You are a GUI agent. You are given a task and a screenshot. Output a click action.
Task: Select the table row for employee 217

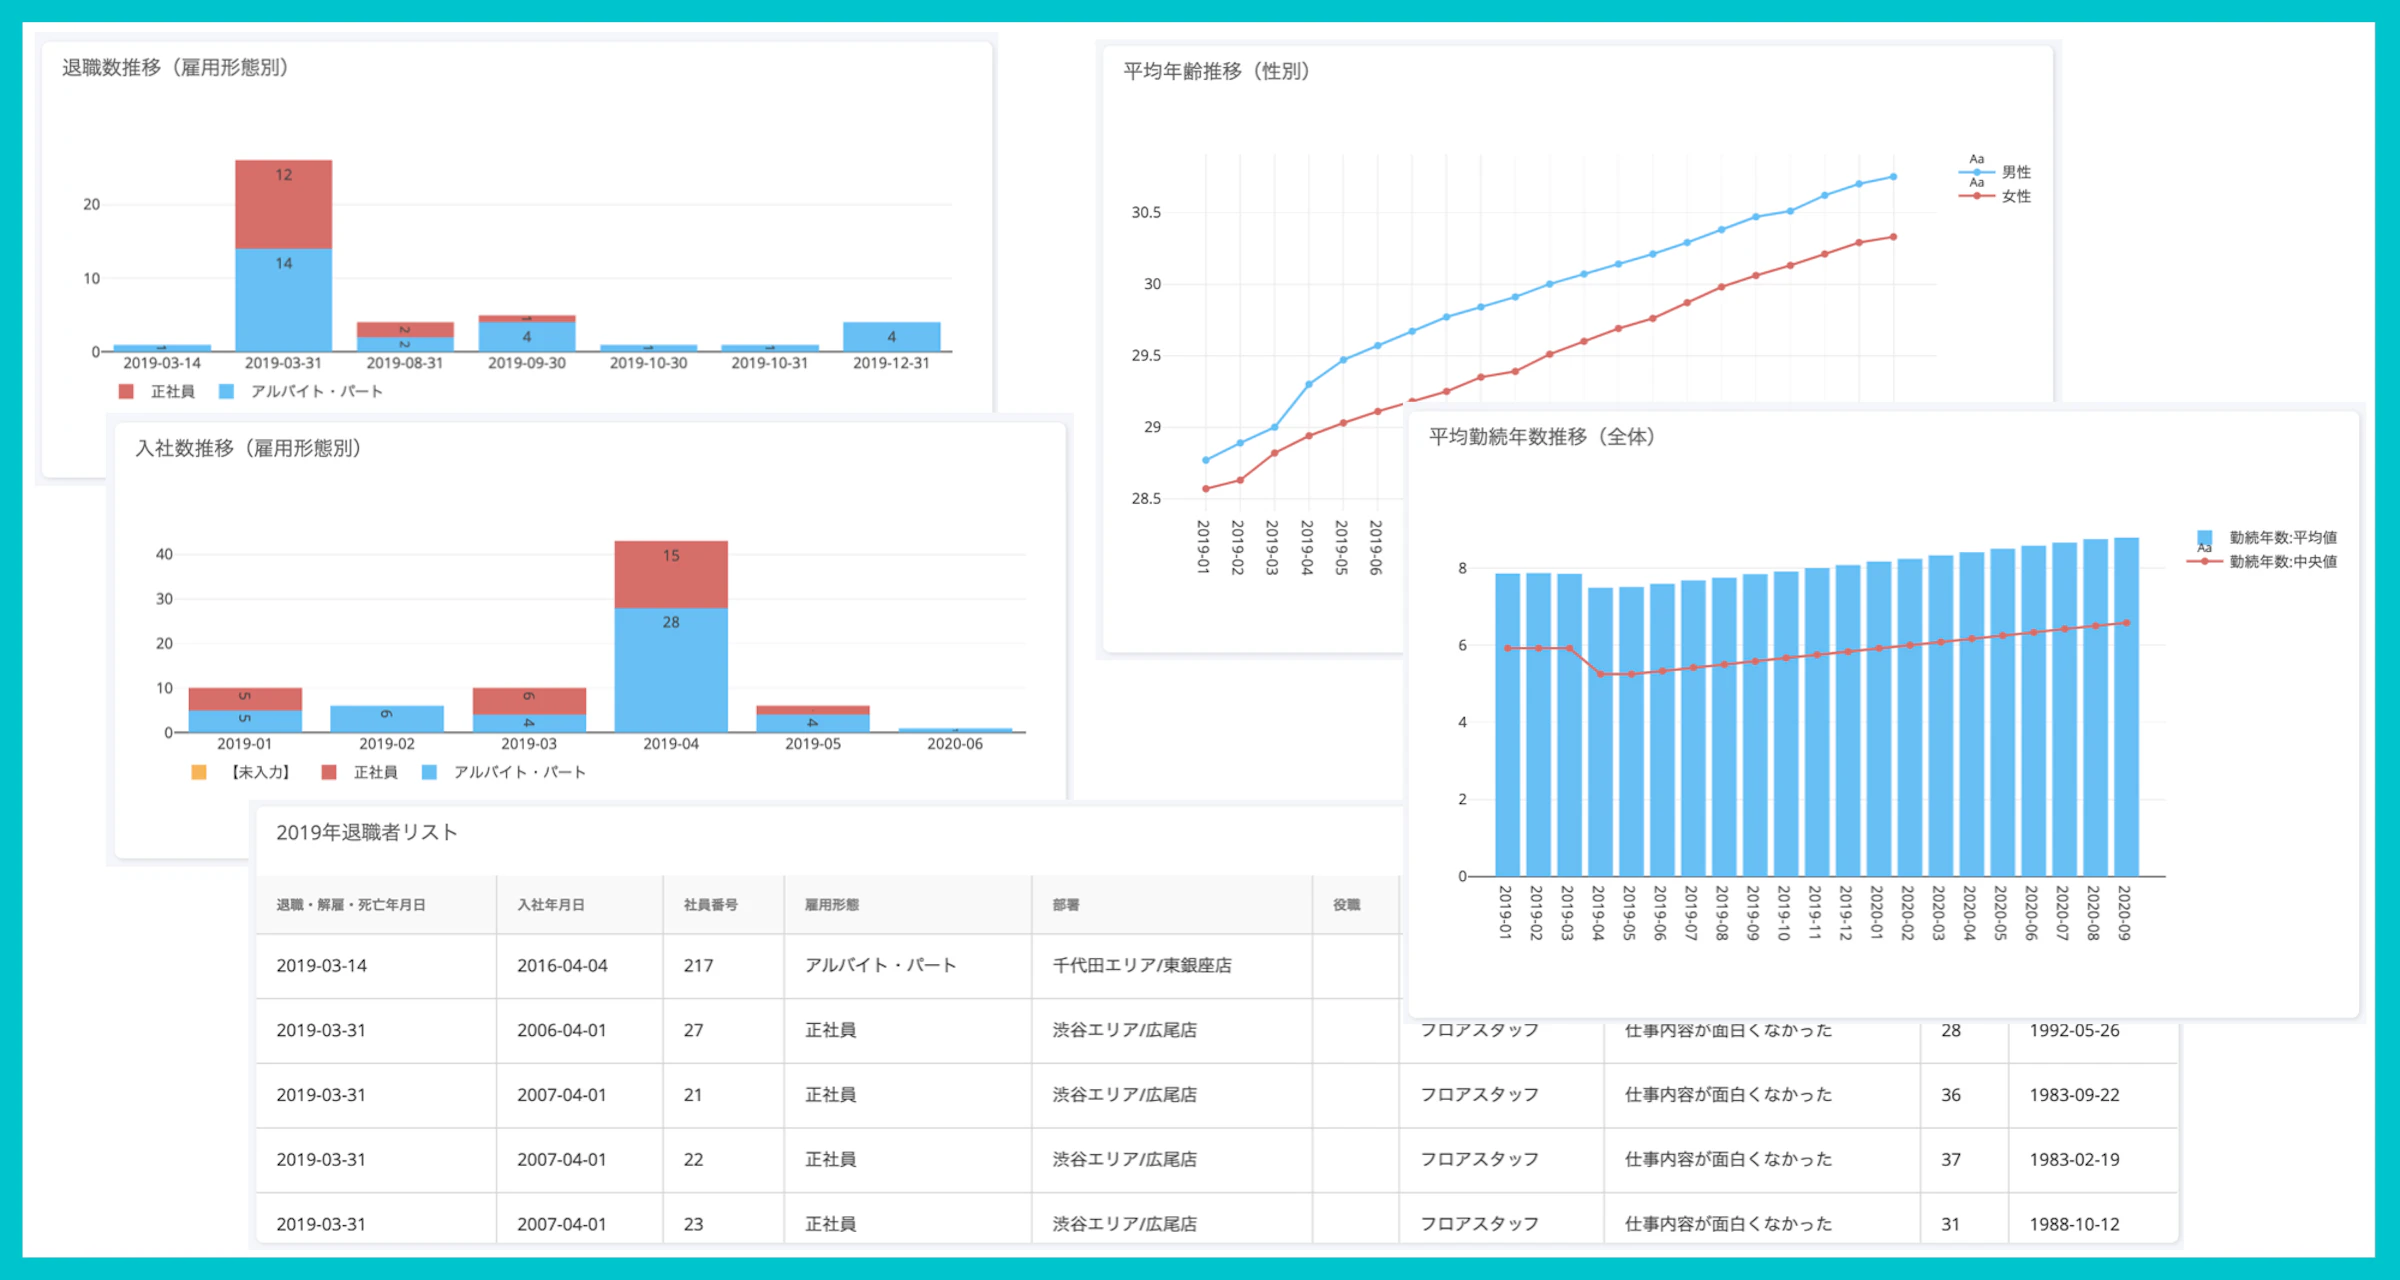tap(700, 966)
